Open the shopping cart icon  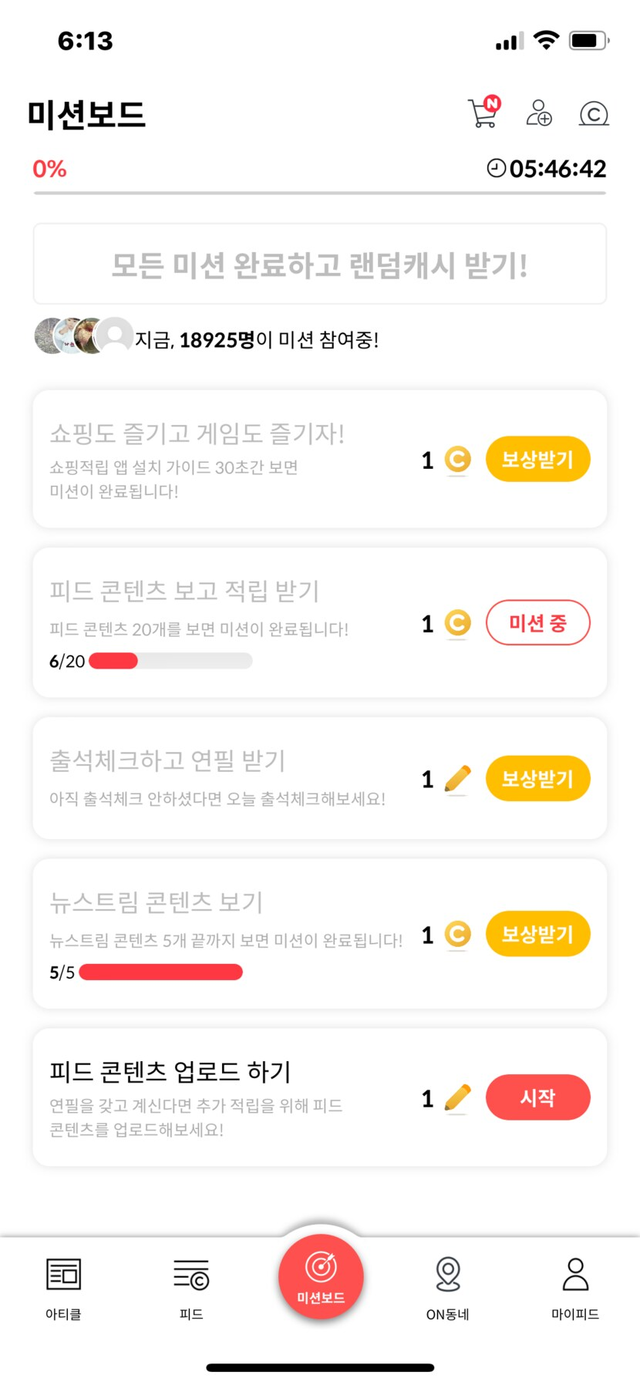pyautogui.click(x=483, y=112)
